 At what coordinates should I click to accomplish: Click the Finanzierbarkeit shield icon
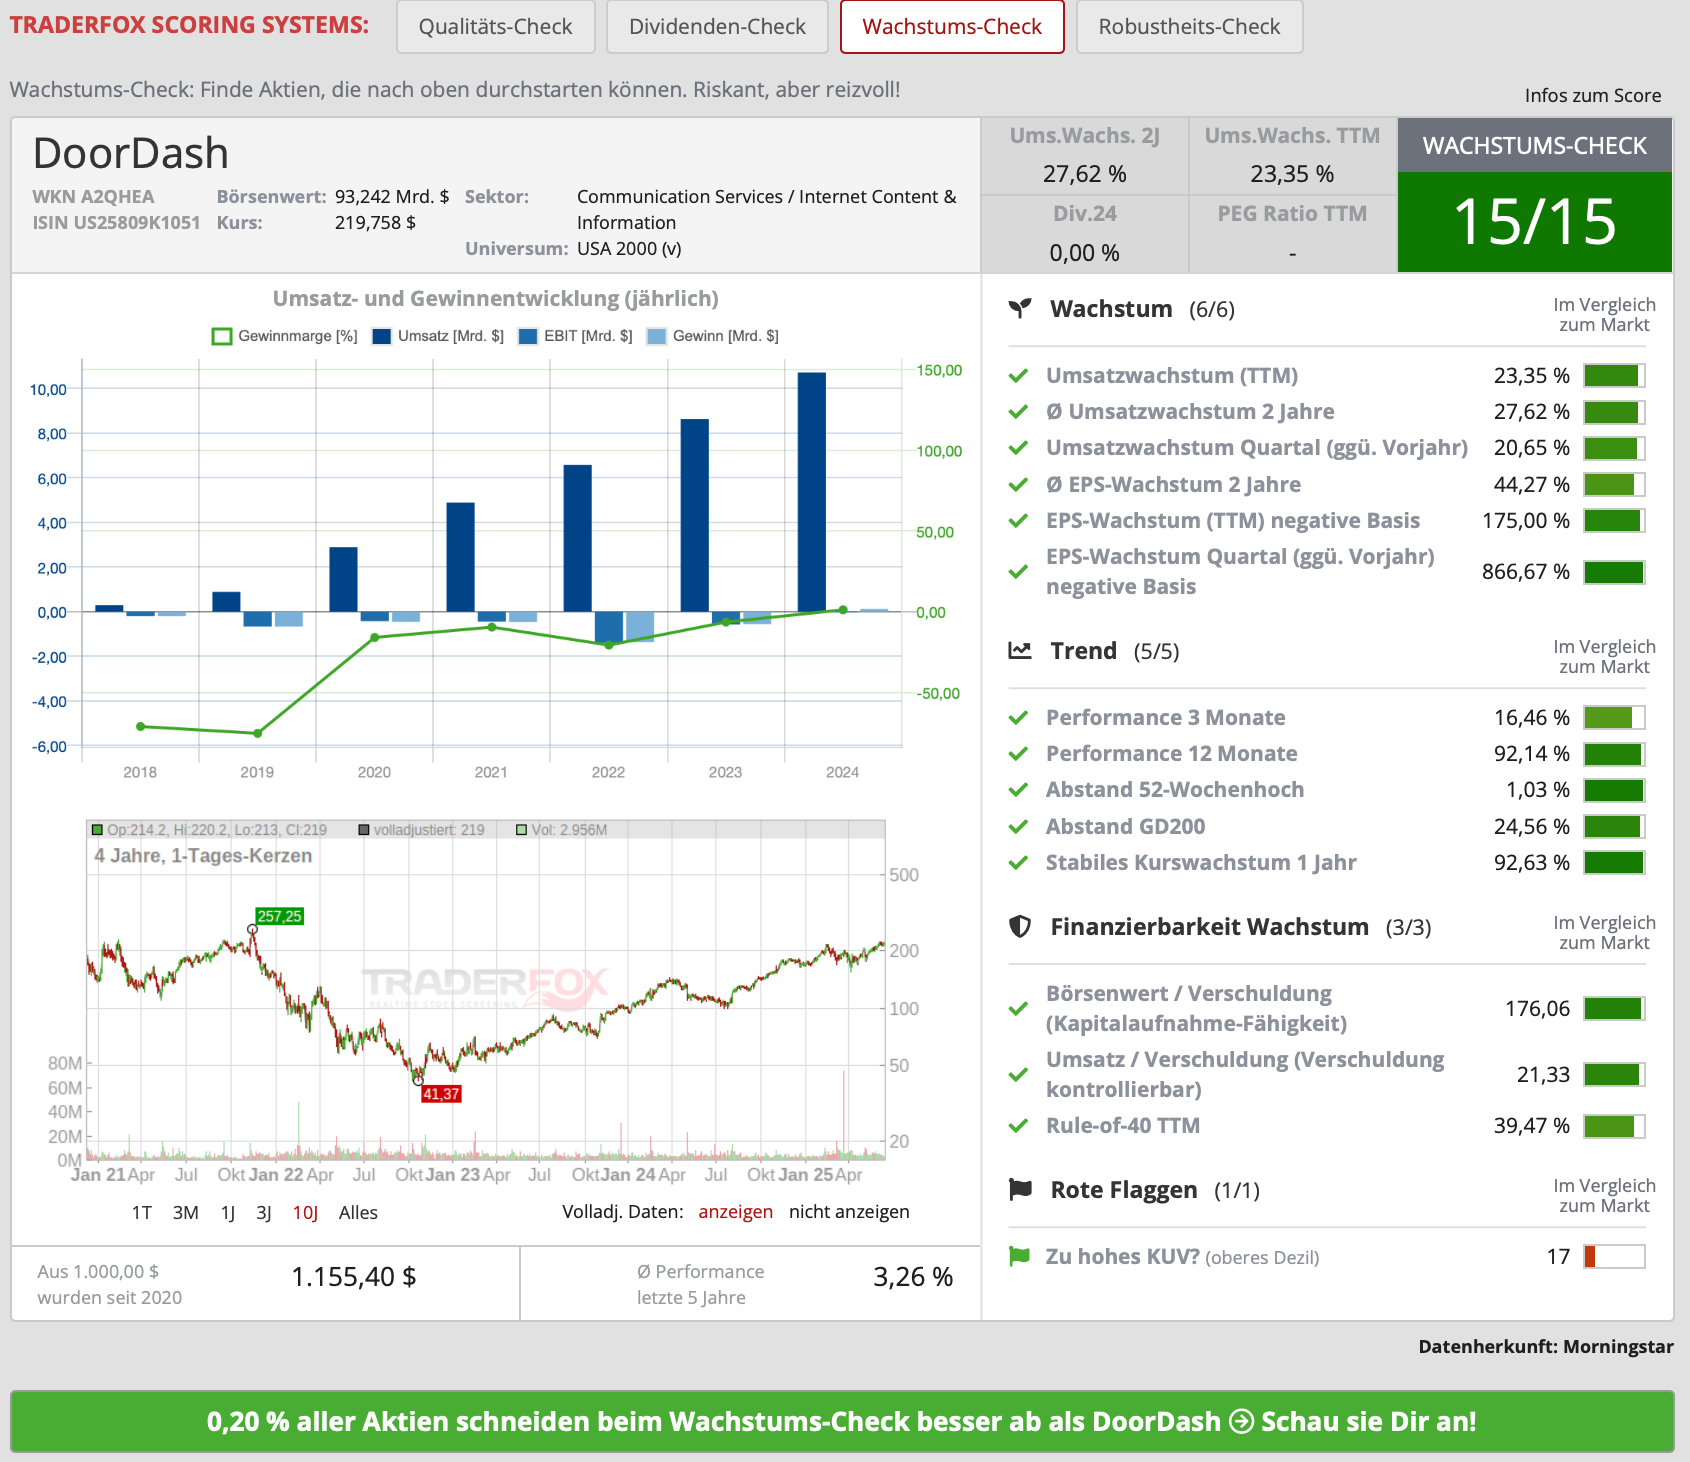tap(1020, 927)
